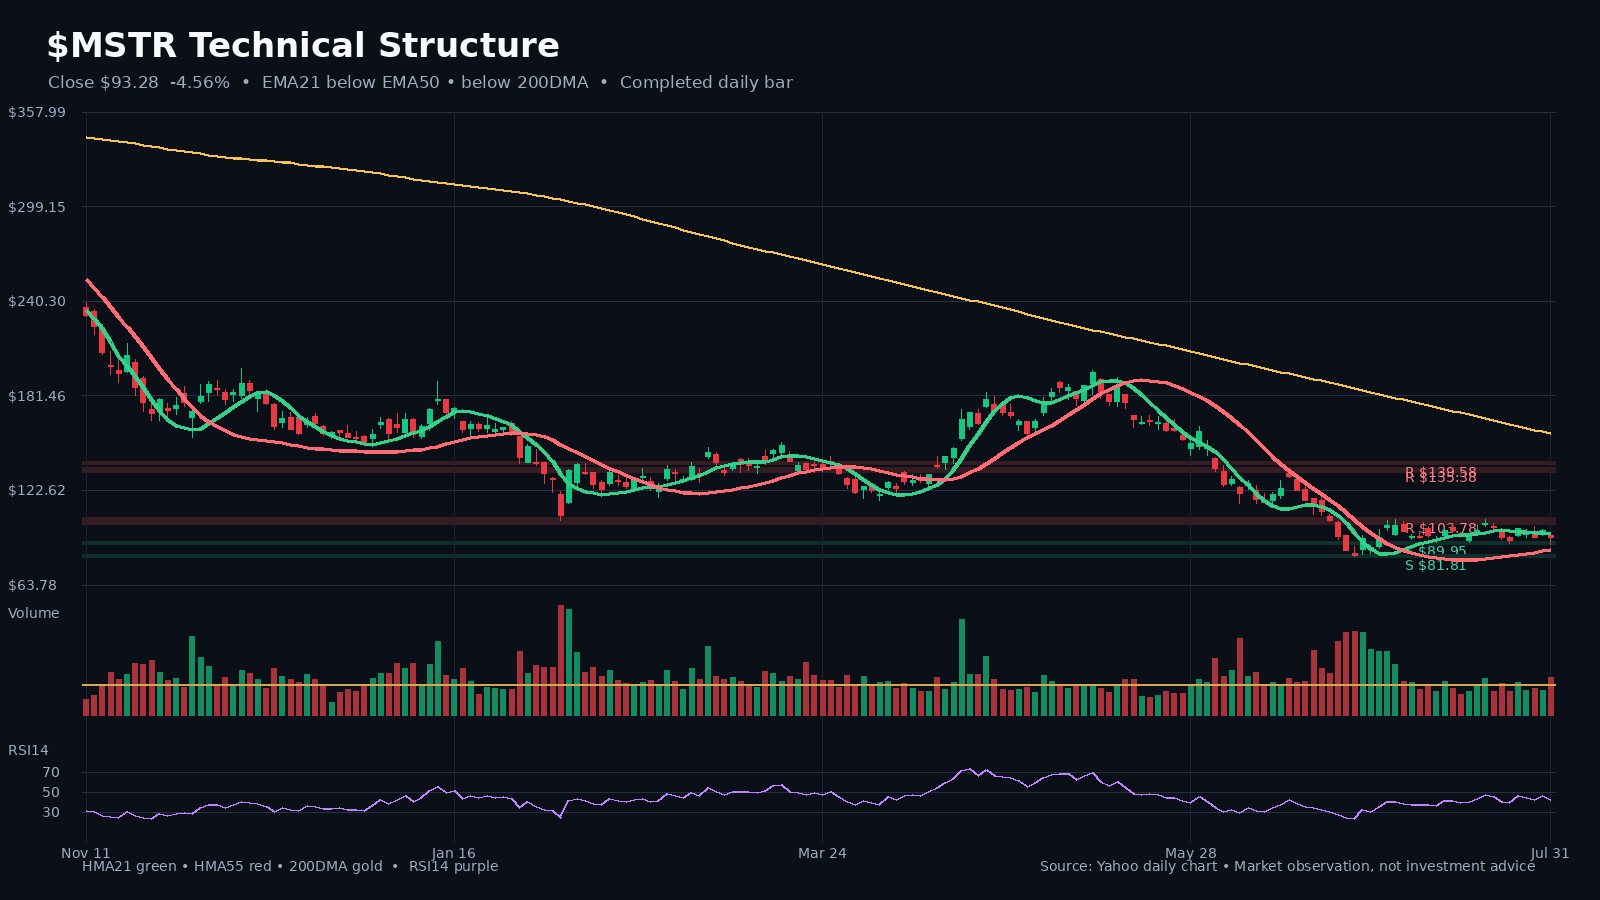
Task: Select the "$299.15" price axis label
Action: point(37,207)
